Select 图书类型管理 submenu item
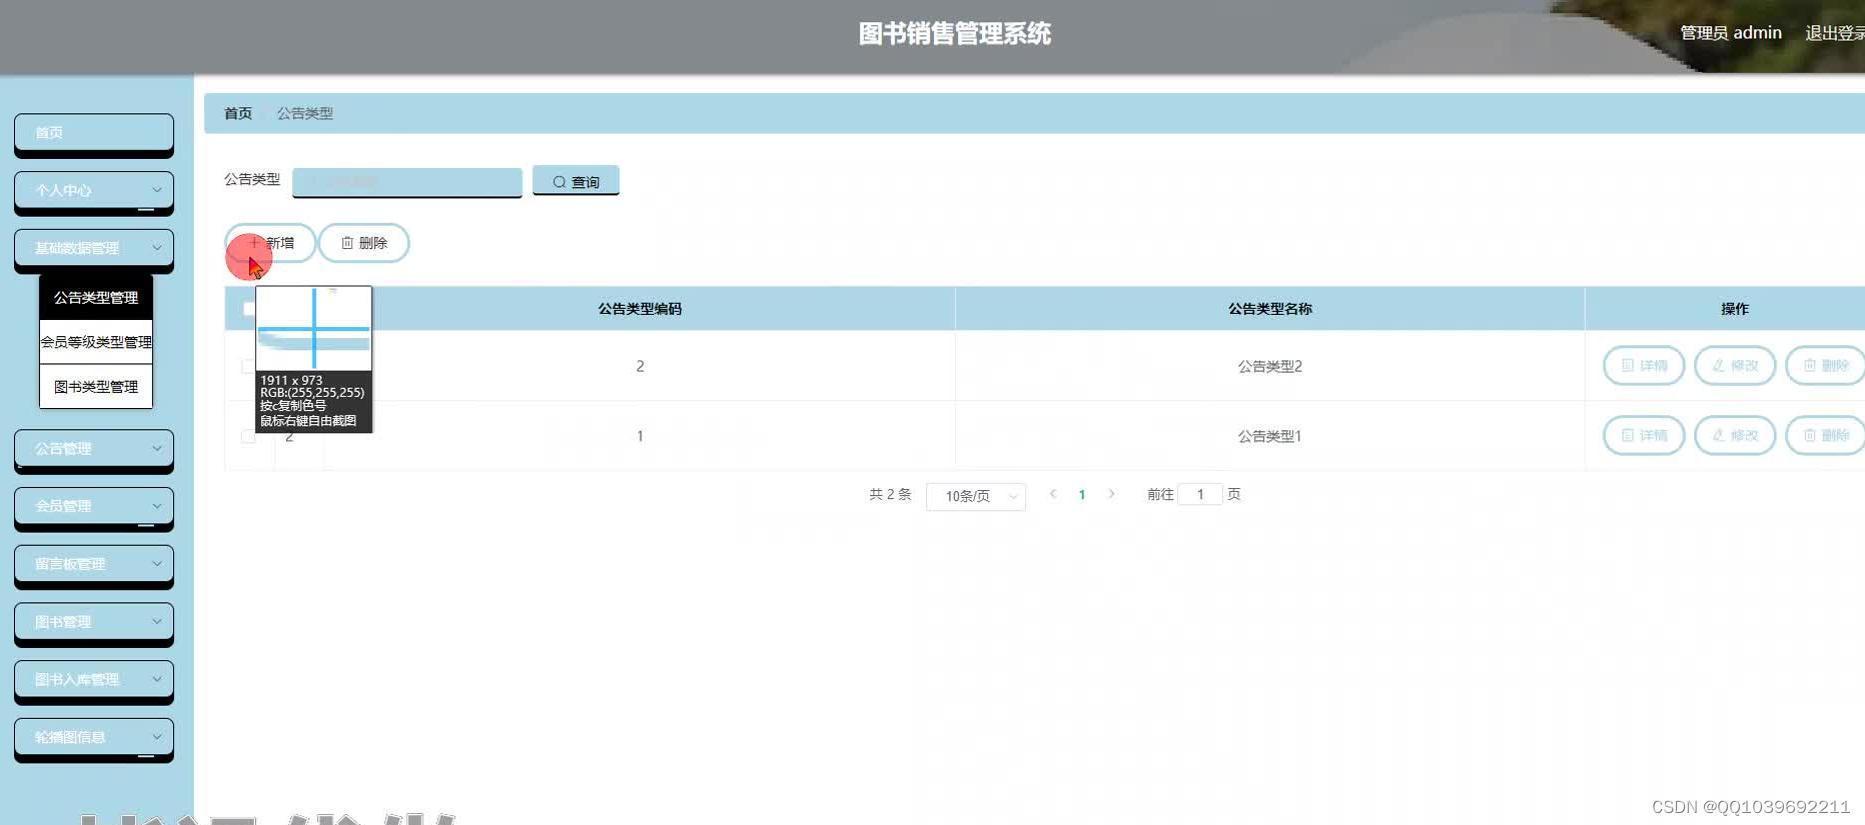This screenshot has height=825, width=1865. tap(96, 387)
